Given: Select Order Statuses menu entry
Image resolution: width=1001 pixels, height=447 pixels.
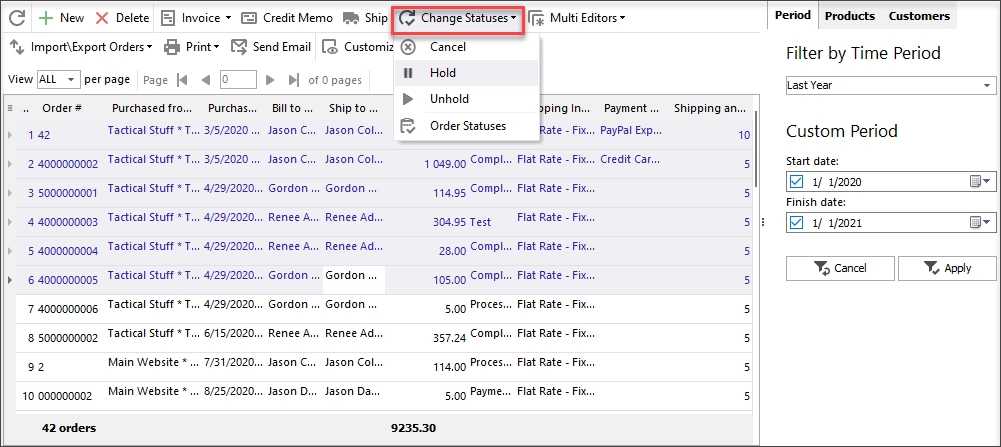Looking at the screenshot, I should coord(467,126).
